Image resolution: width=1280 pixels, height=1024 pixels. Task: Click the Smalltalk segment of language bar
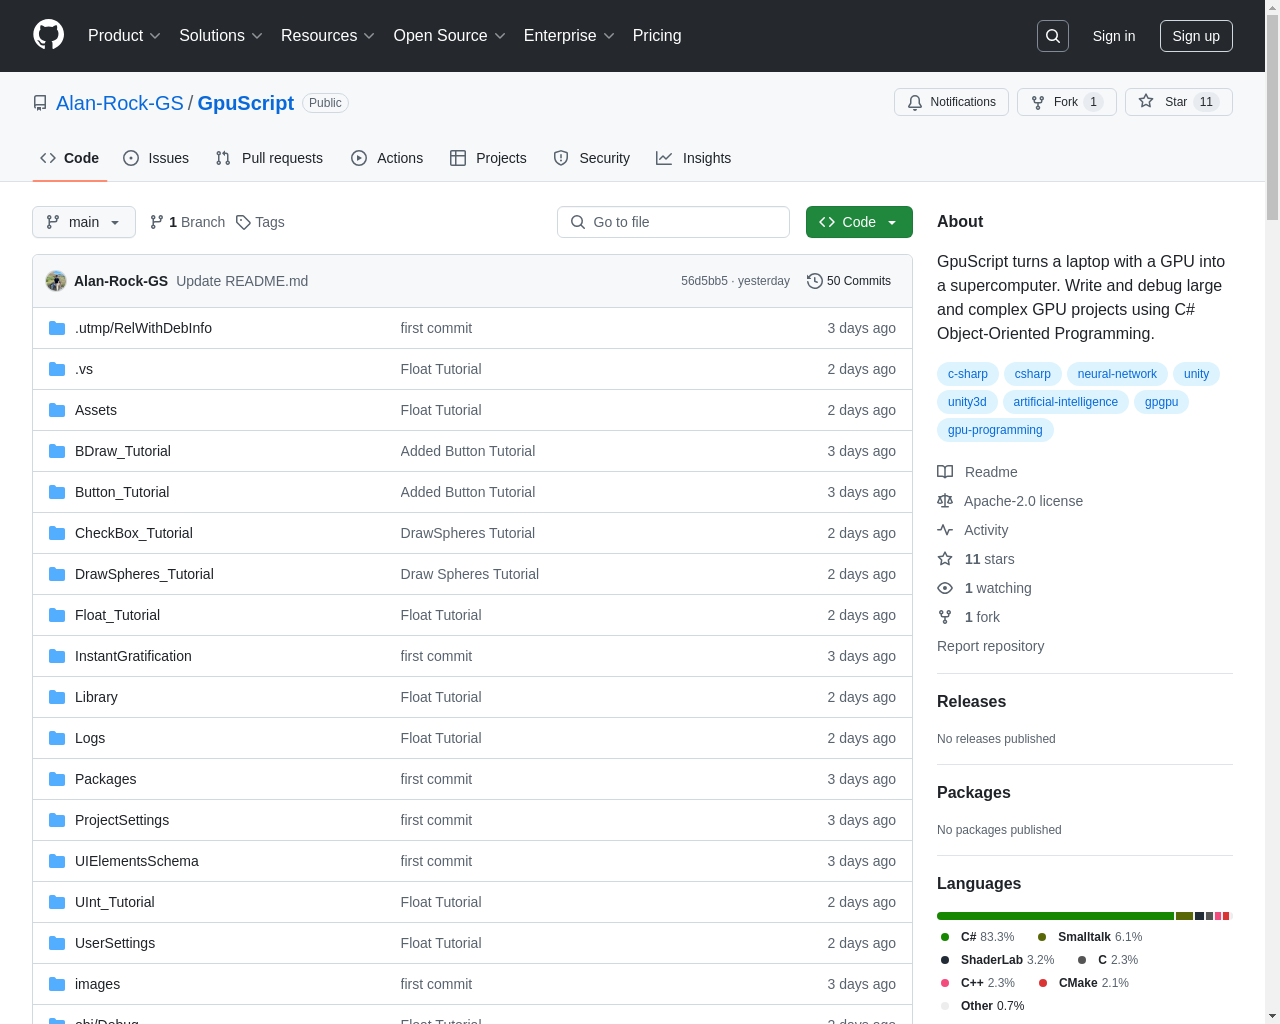(1184, 916)
